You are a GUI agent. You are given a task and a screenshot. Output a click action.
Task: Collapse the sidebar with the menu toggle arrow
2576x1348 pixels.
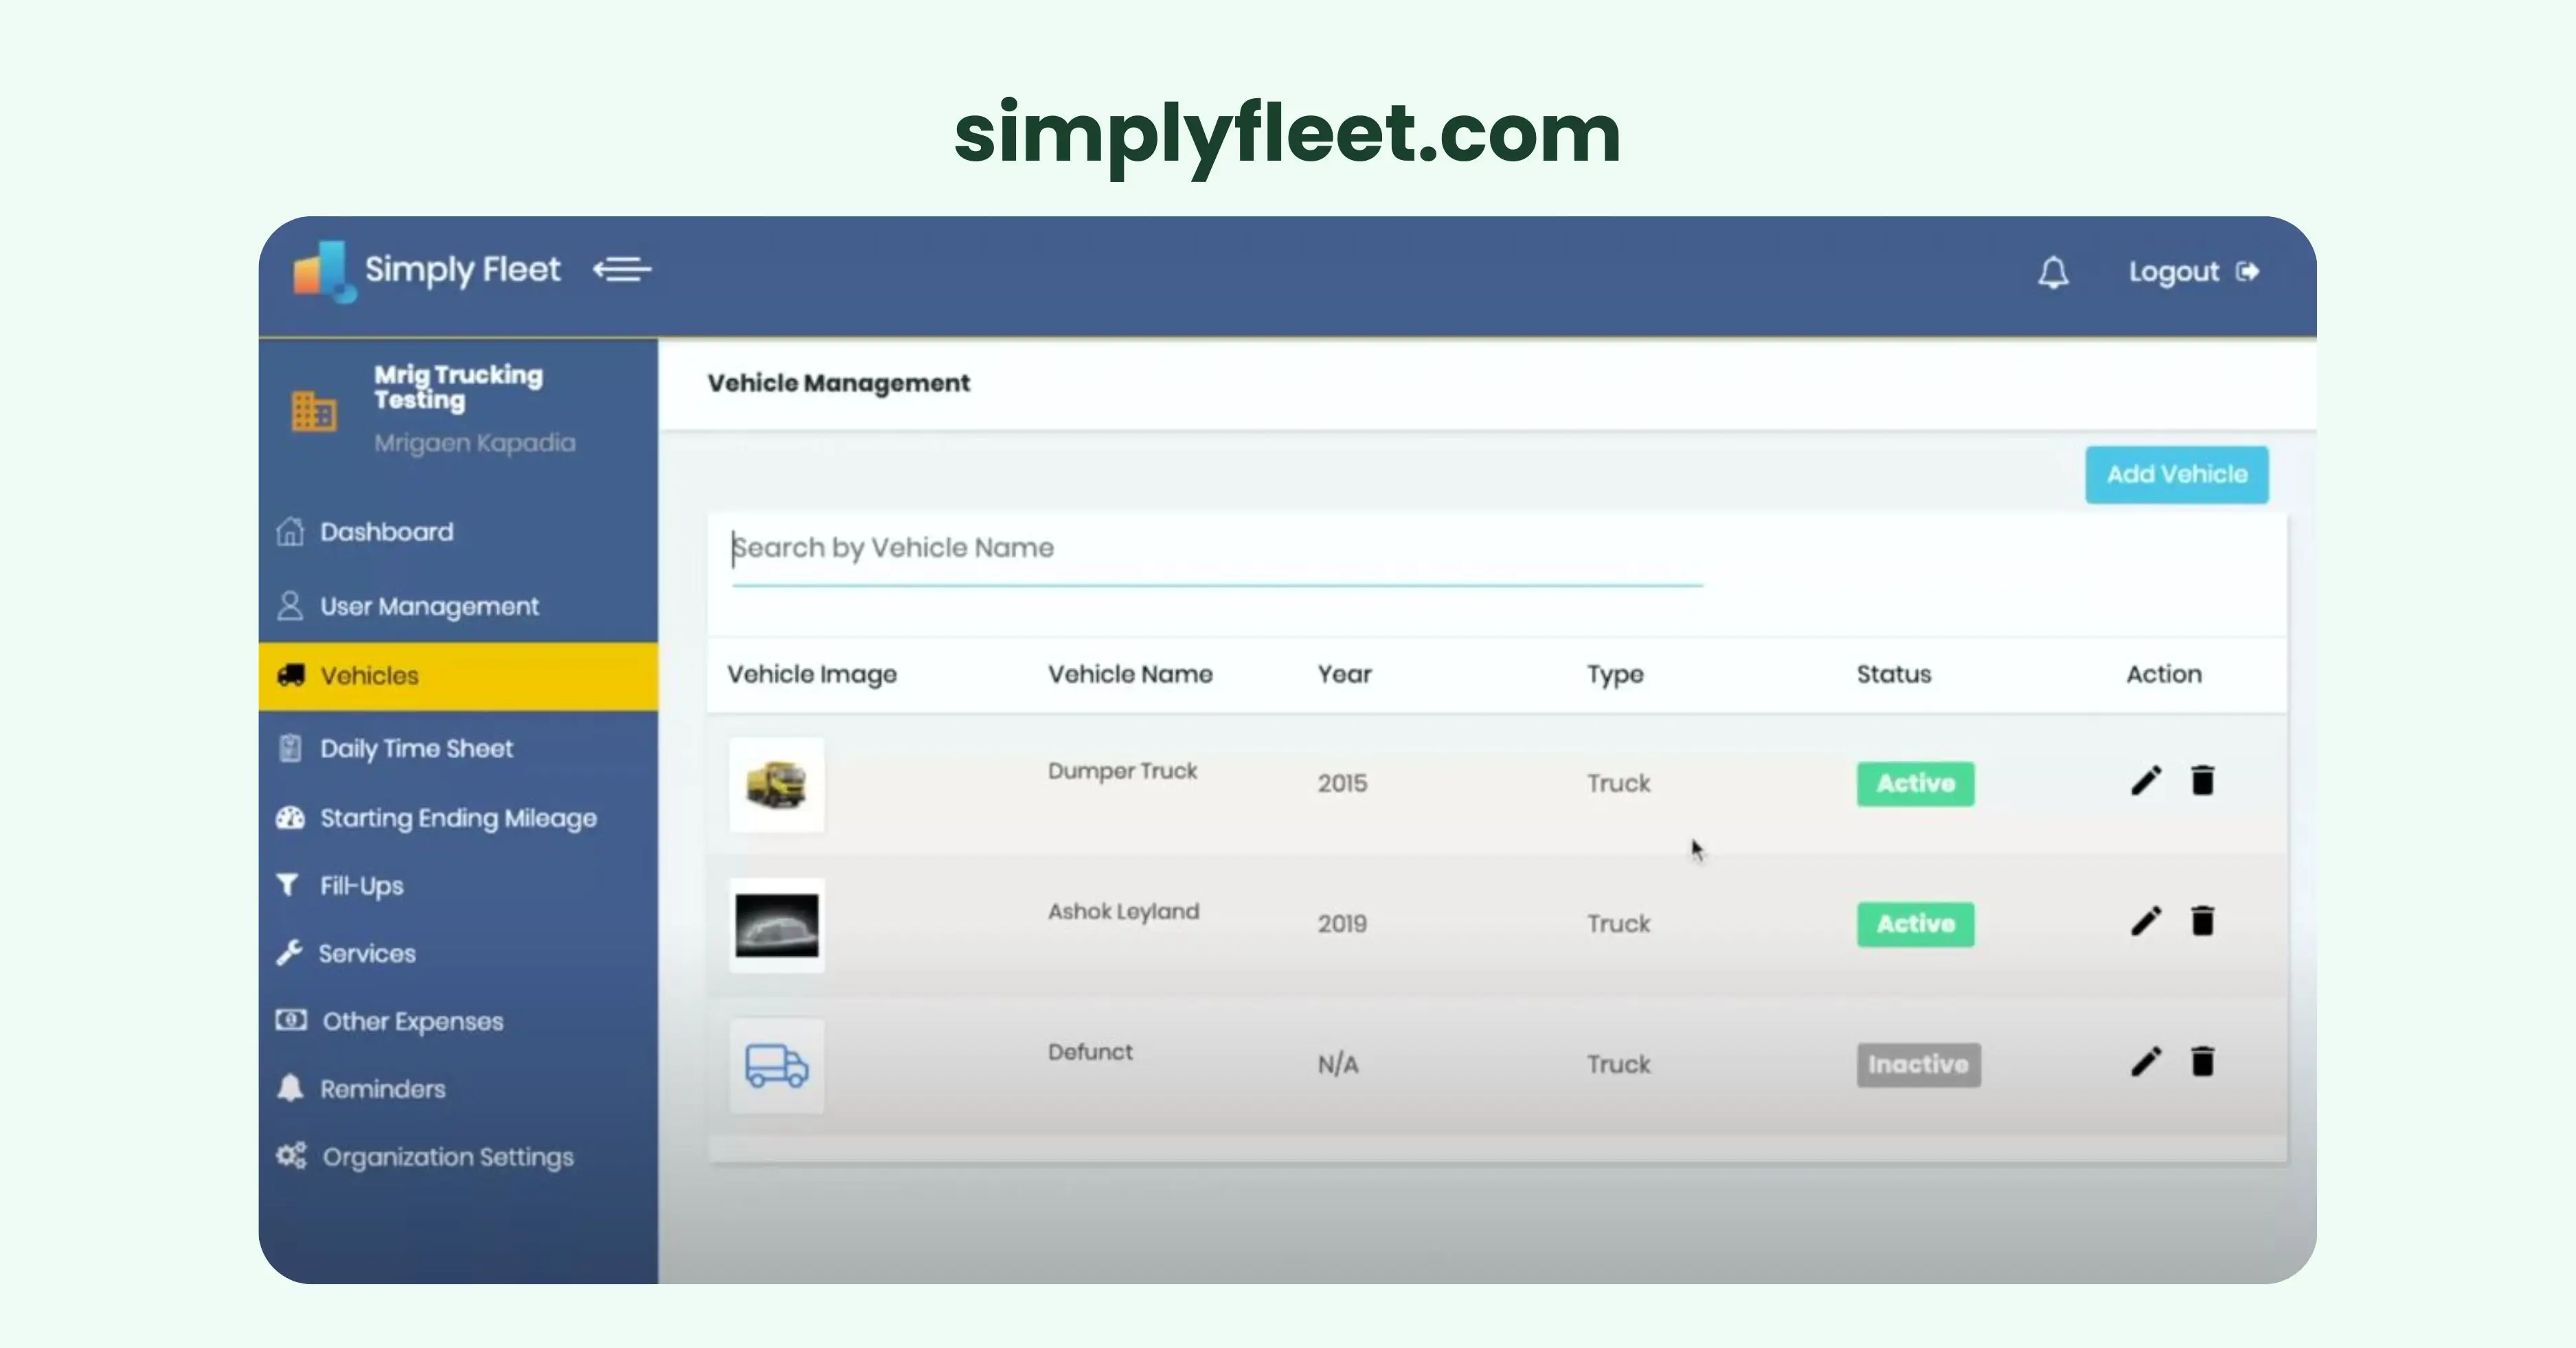pyautogui.click(x=622, y=269)
